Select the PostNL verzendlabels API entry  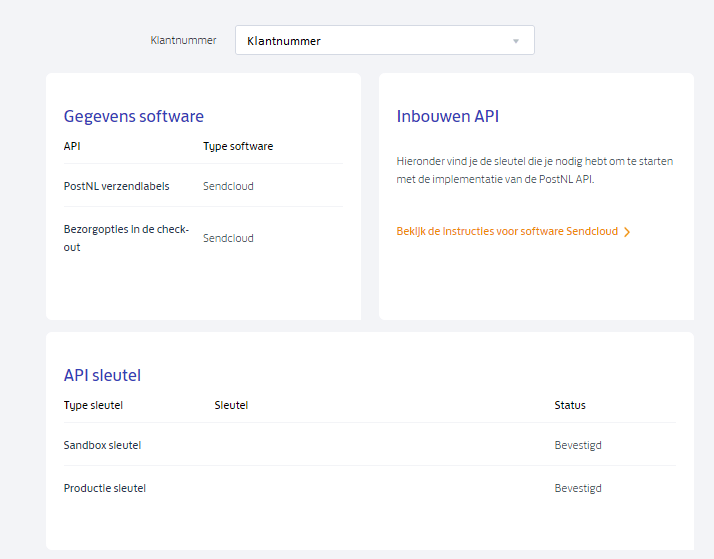coord(116,186)
